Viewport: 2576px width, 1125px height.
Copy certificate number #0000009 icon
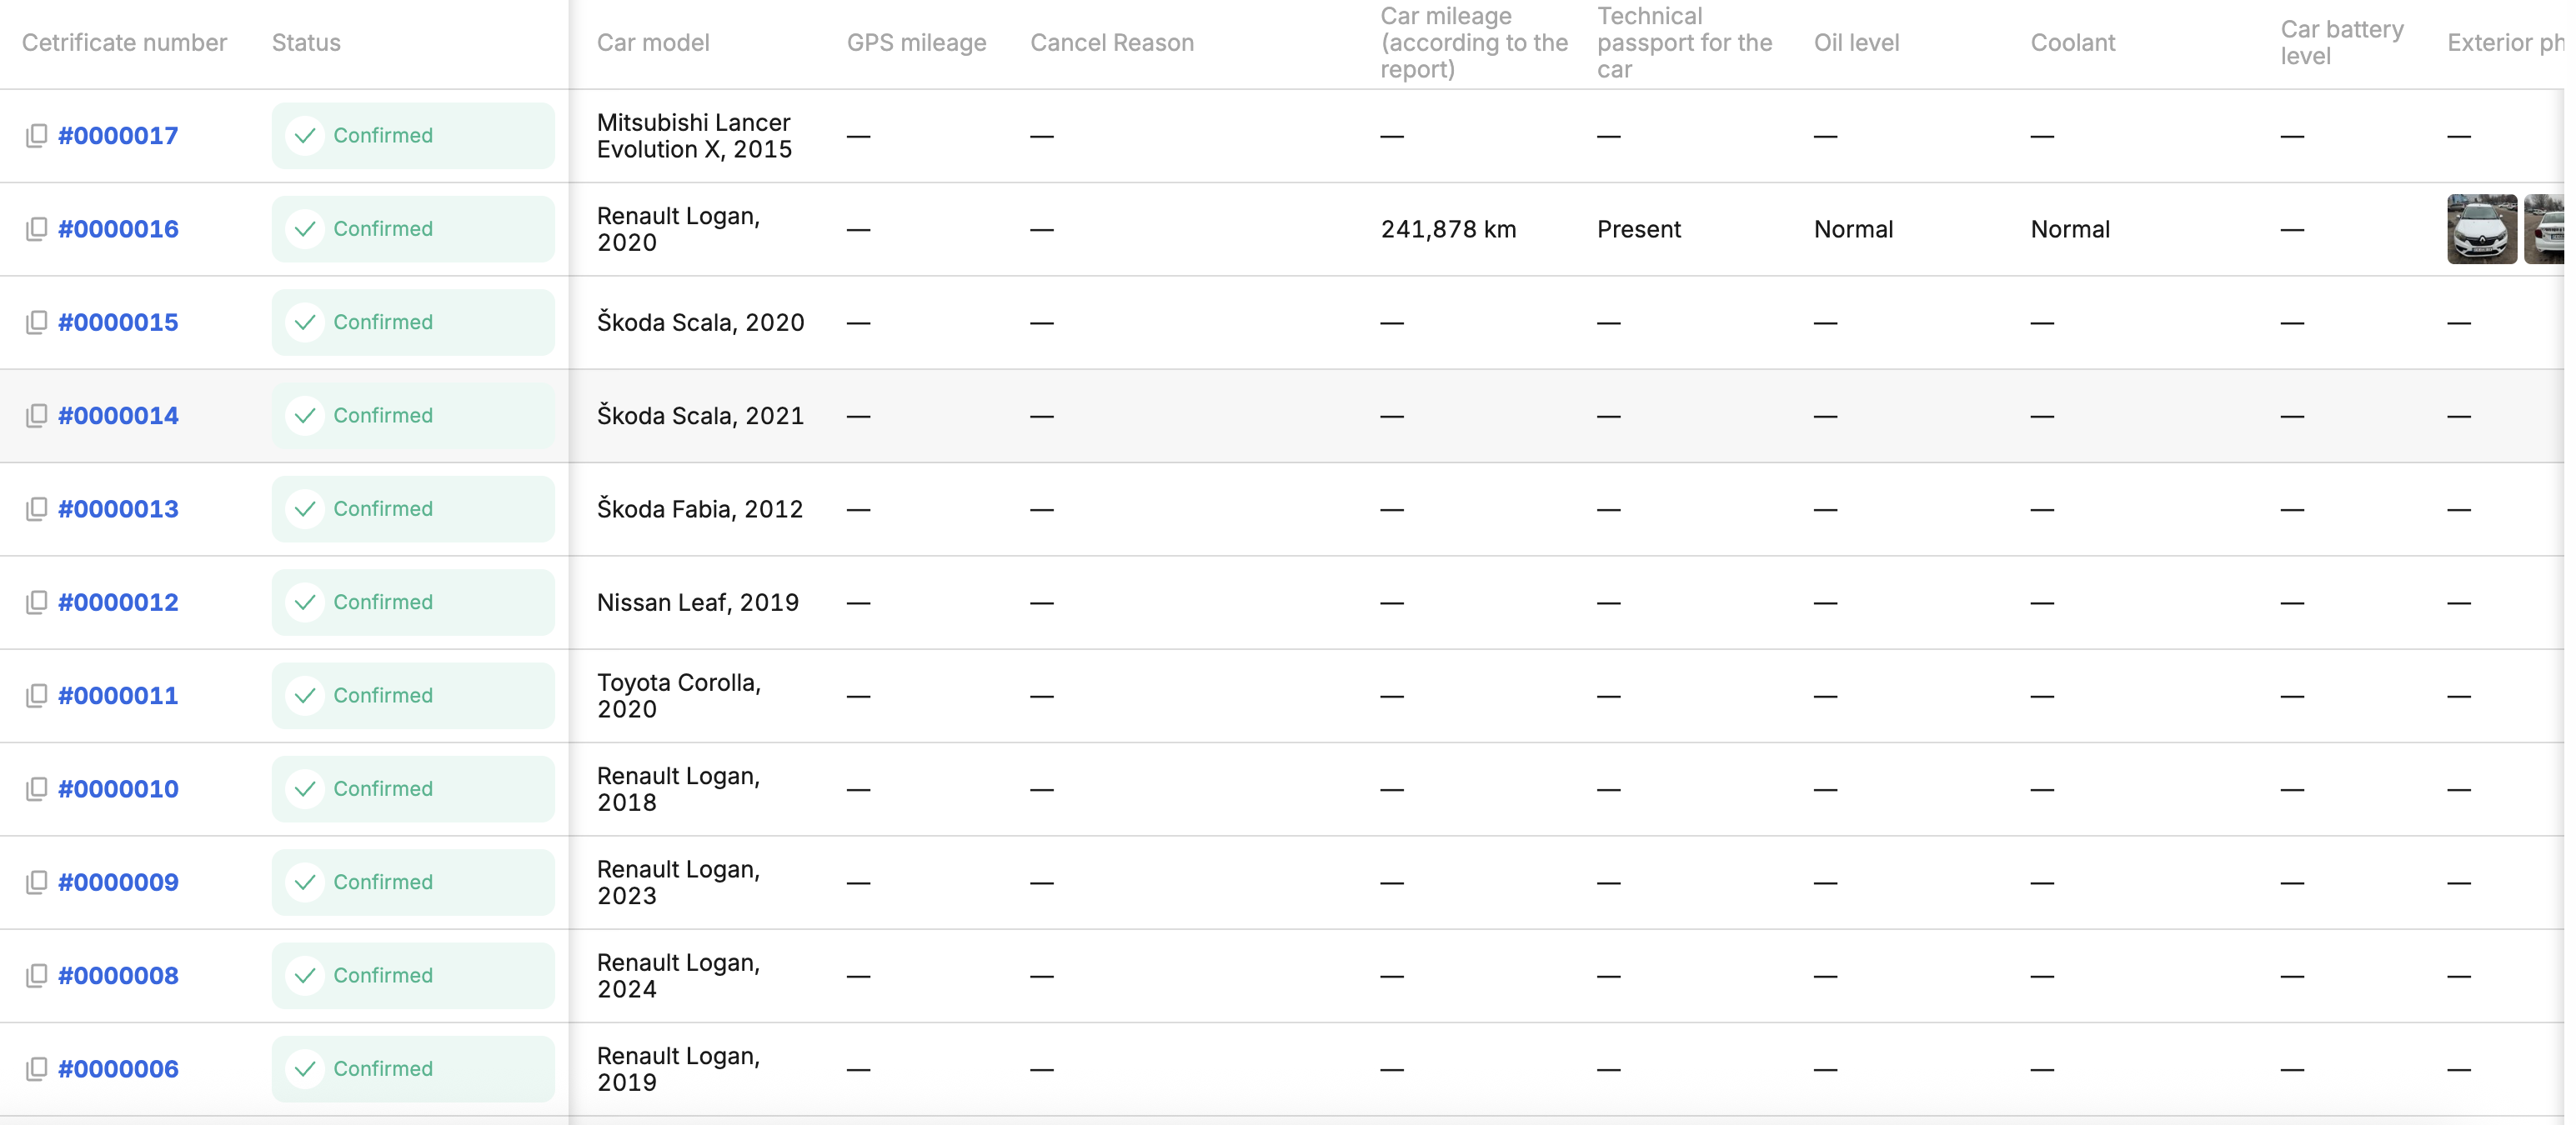pos(36,882)
